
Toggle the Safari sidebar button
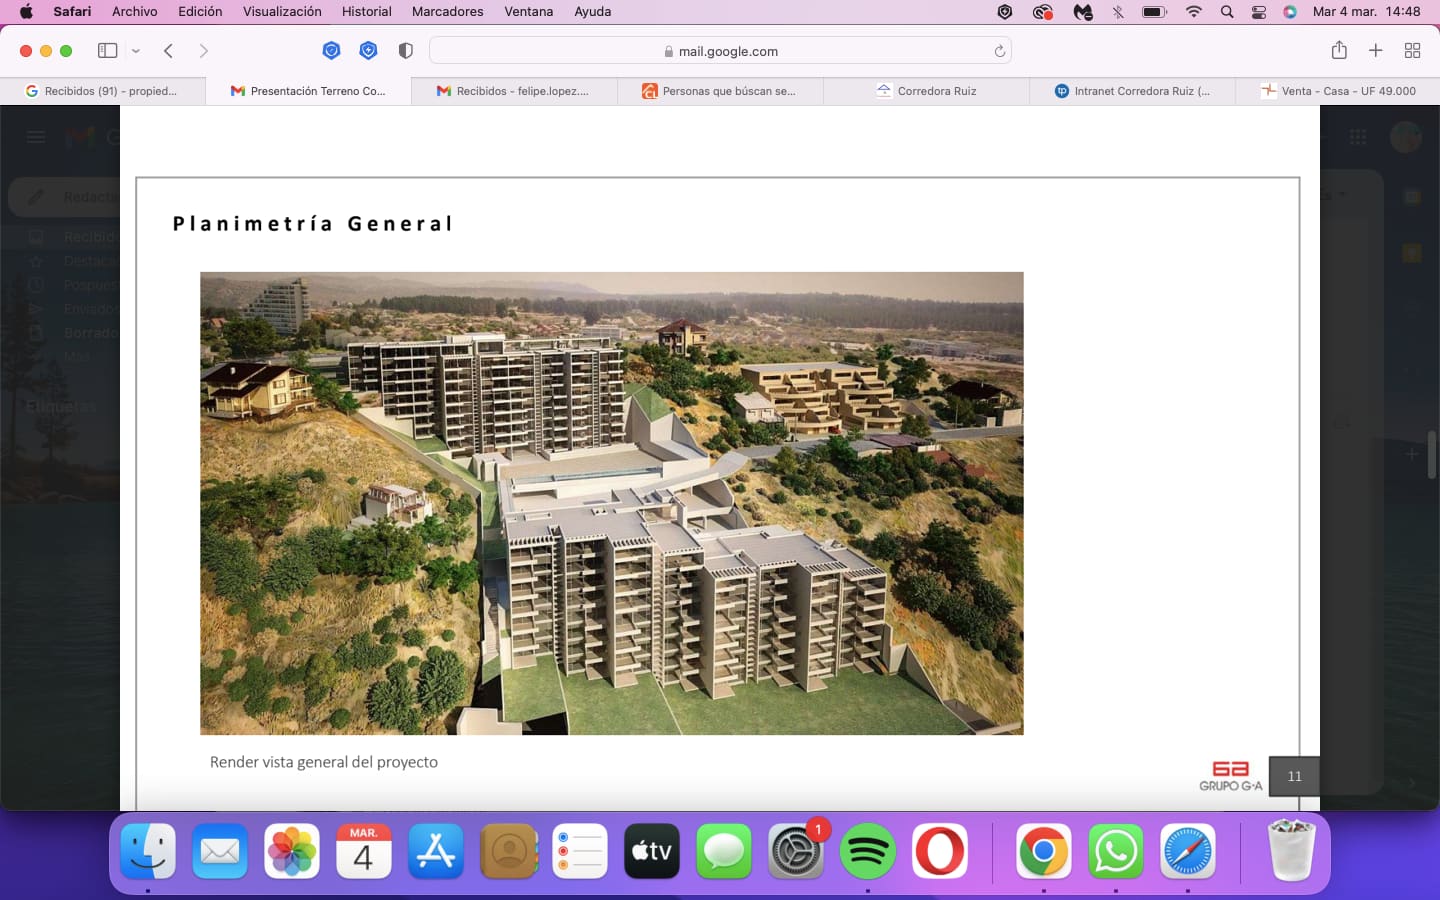[107, 51]
